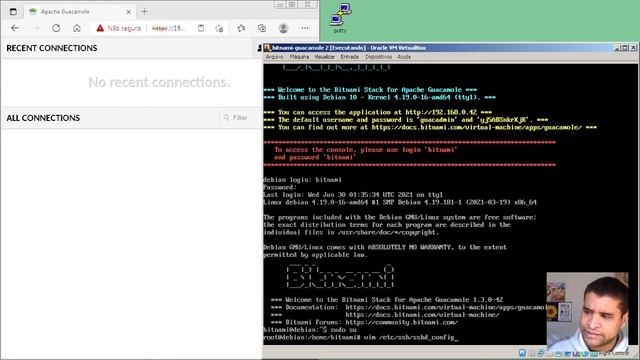Click the 'debian login: bitnami' line
This screenshot has height=360, width=640.
pyautogui.click(x=302, y=180)
